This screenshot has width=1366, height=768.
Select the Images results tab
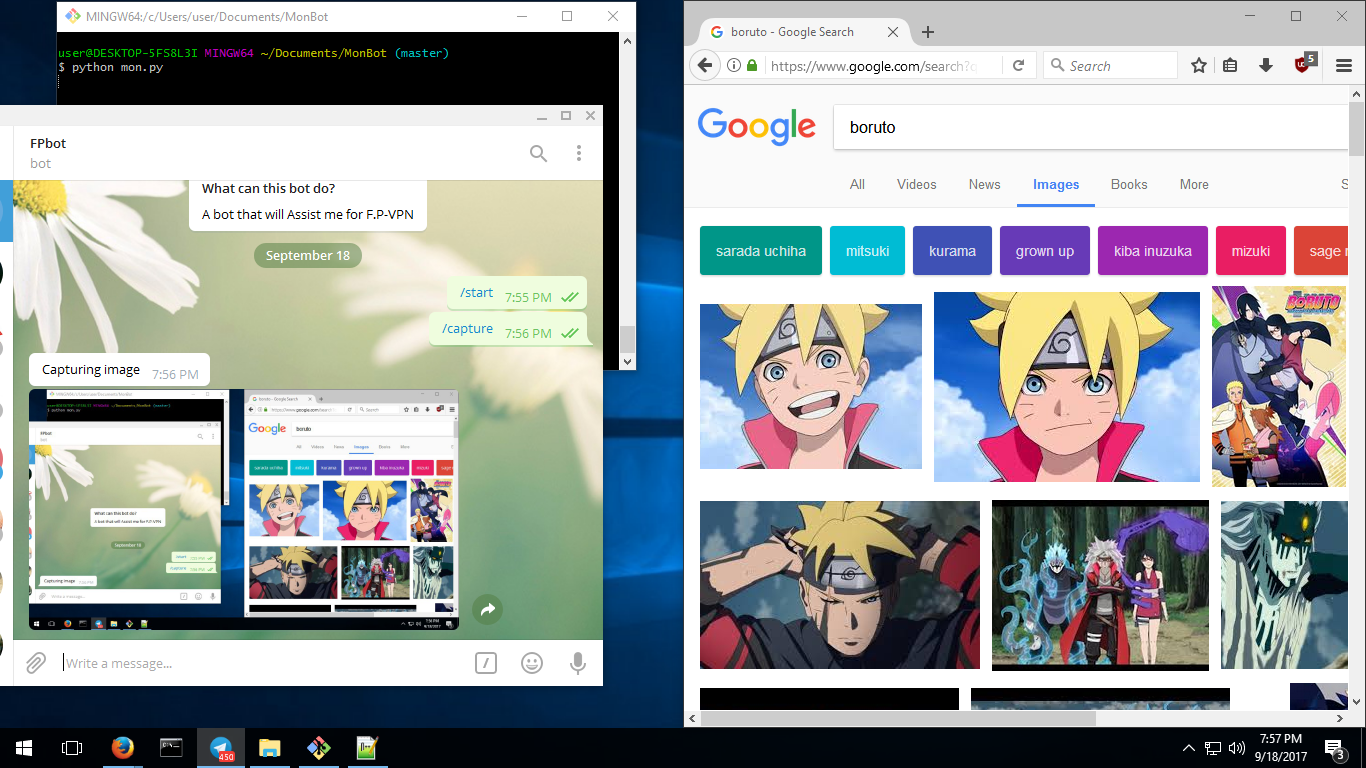tap(1056, 185)
